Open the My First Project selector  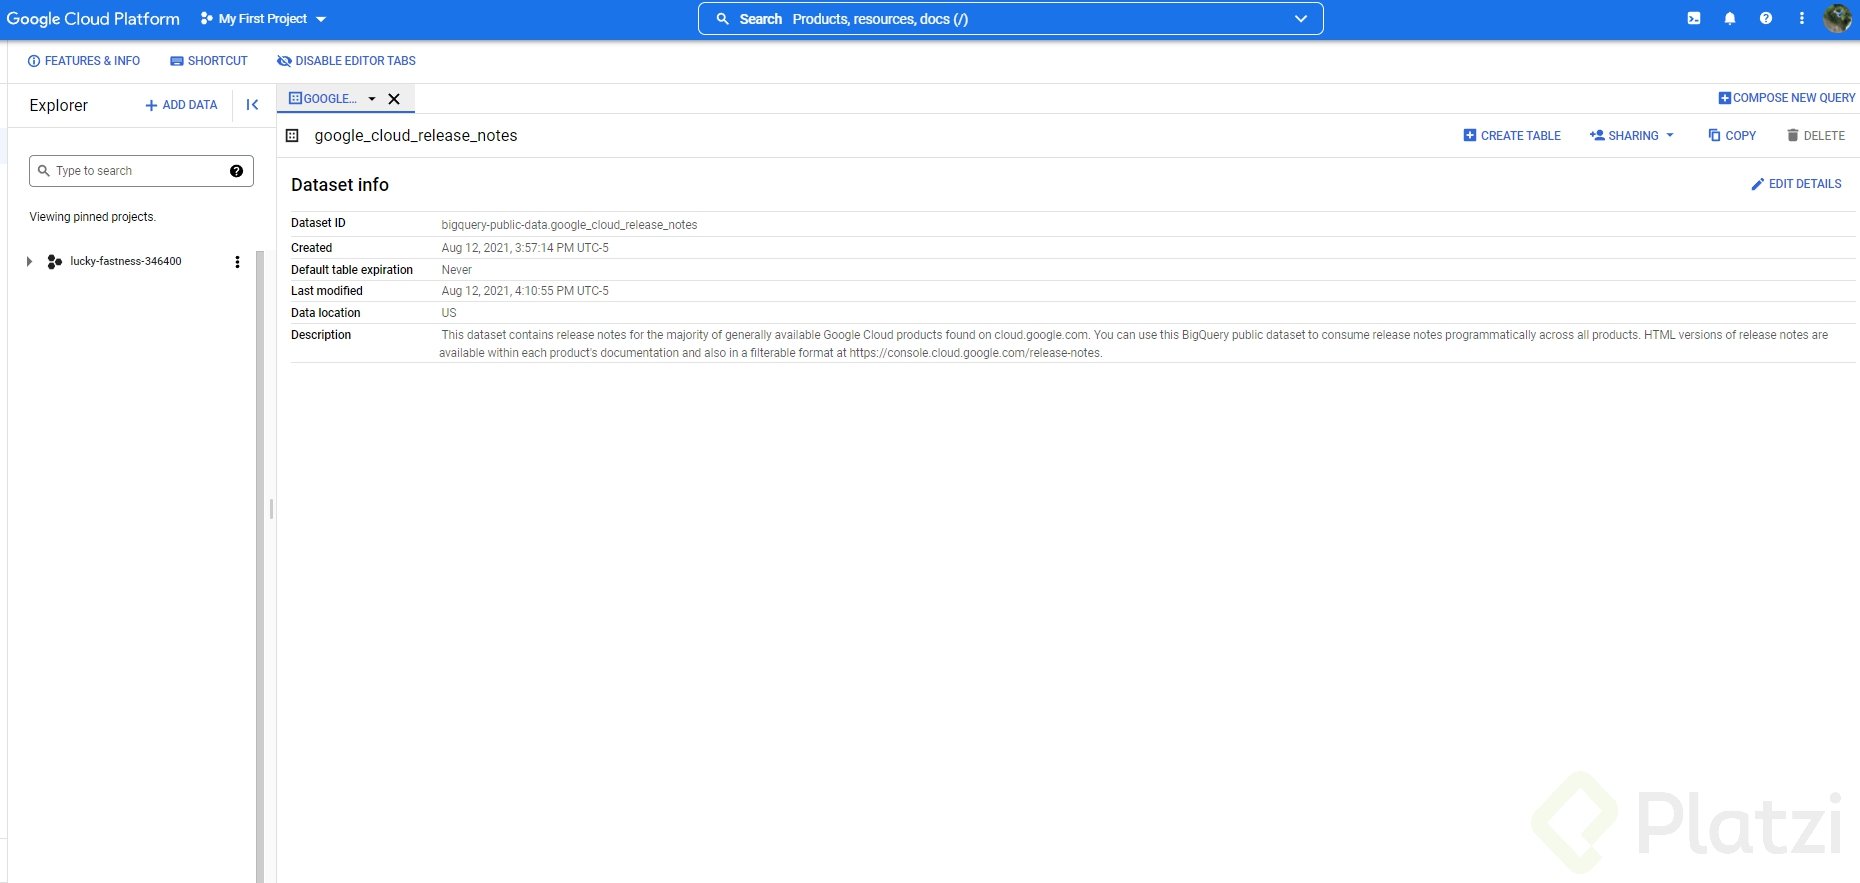point(263,19)
